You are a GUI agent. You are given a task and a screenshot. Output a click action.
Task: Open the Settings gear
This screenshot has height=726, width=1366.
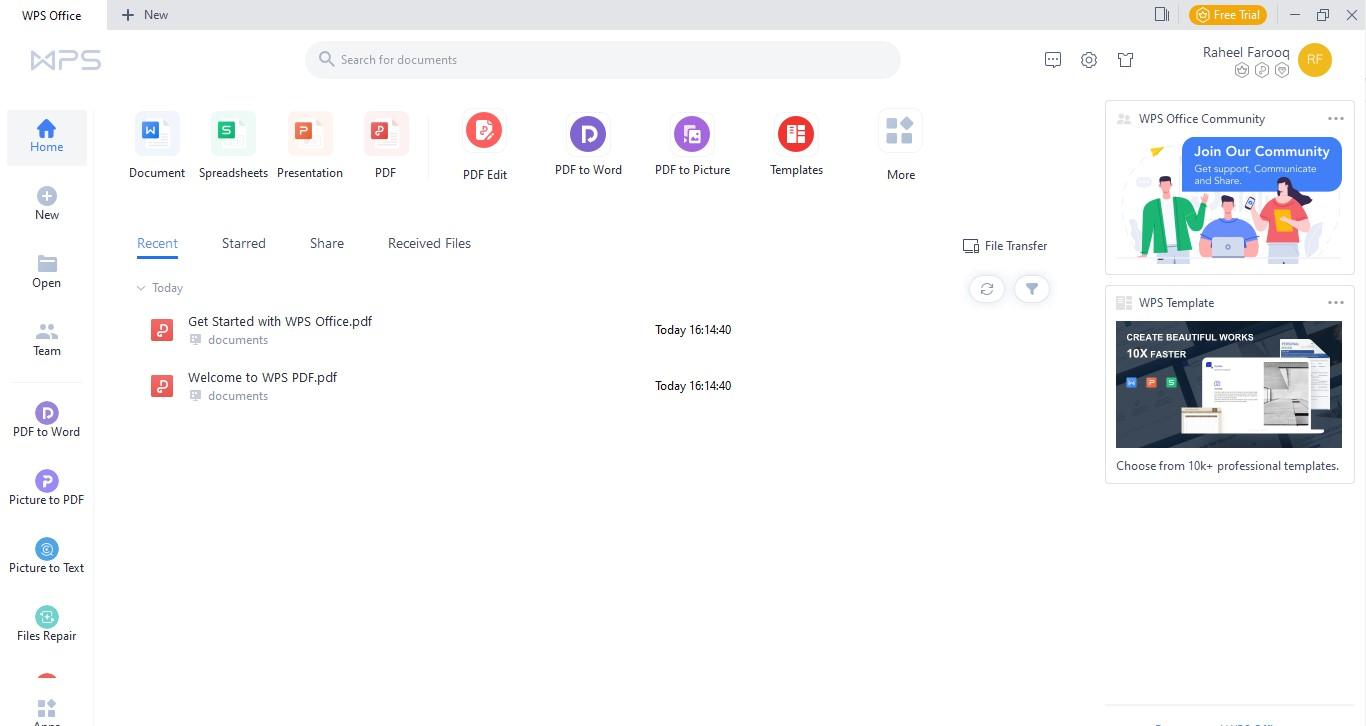pyautogui.click(x=1088, y=59)
